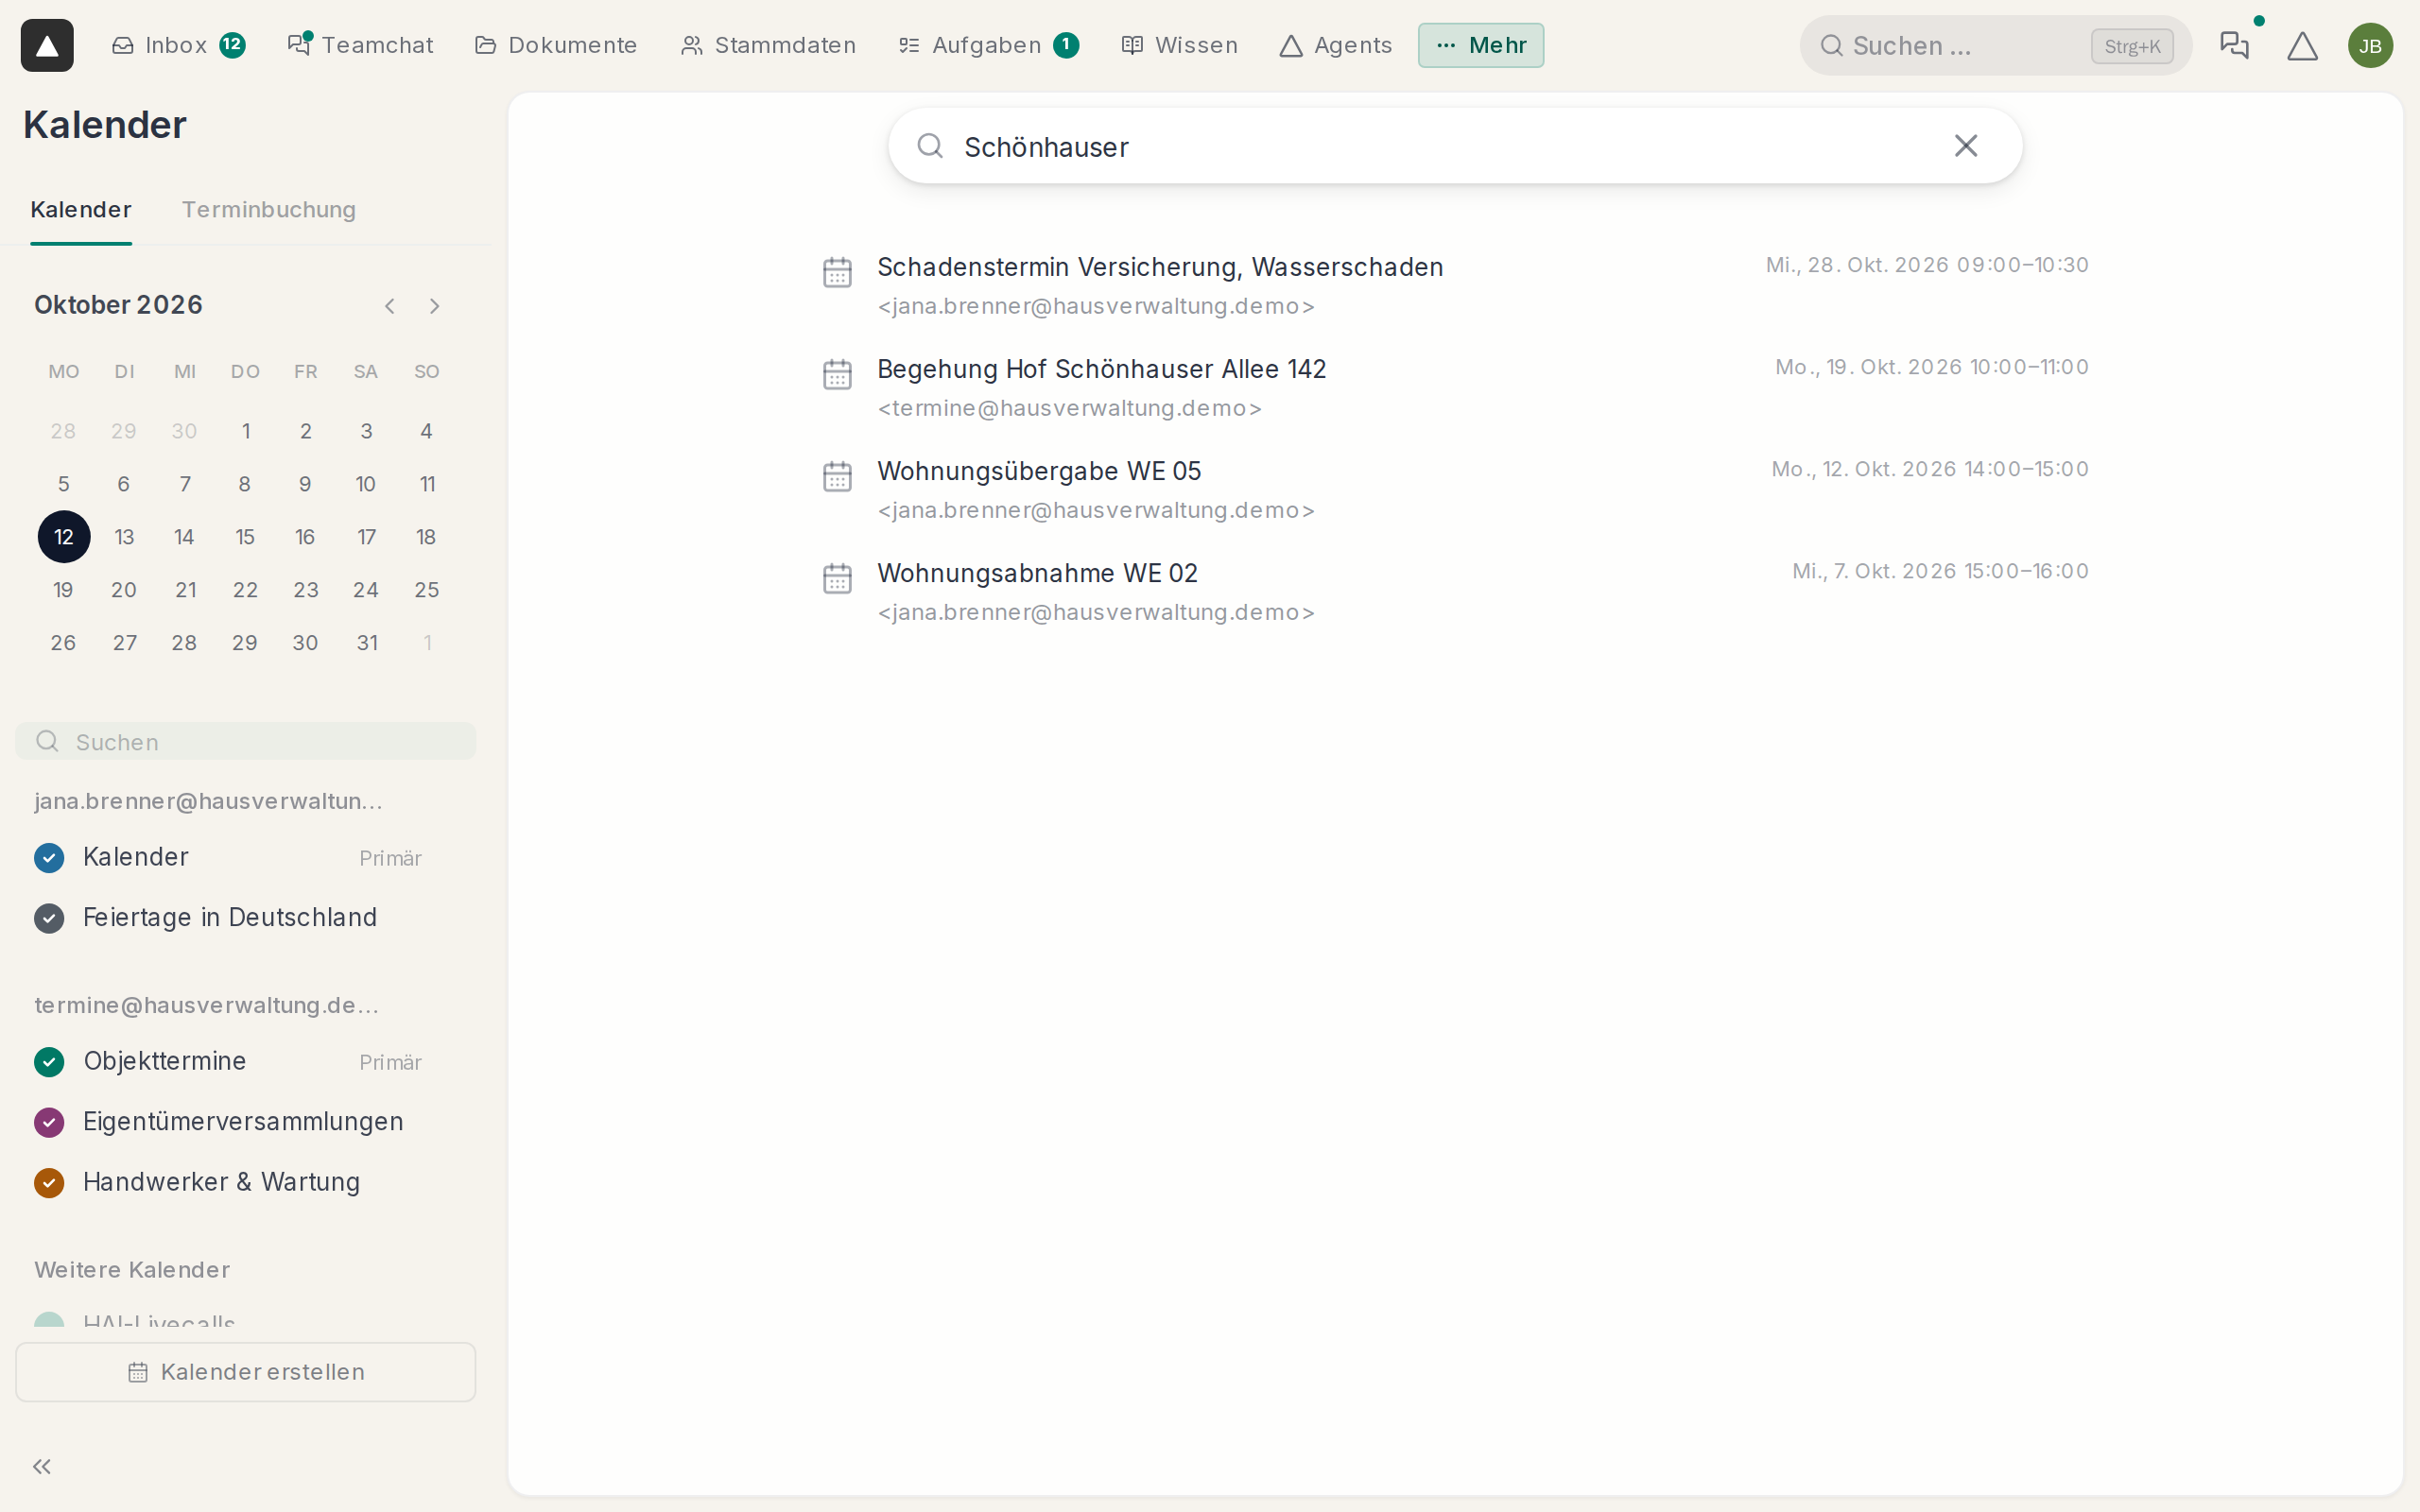Click calendar icon beside Wohnungsübergabe WE 05
The height and width of the screenshot is (1512, 2420).
pyautogui.click(x=837, y=476)
